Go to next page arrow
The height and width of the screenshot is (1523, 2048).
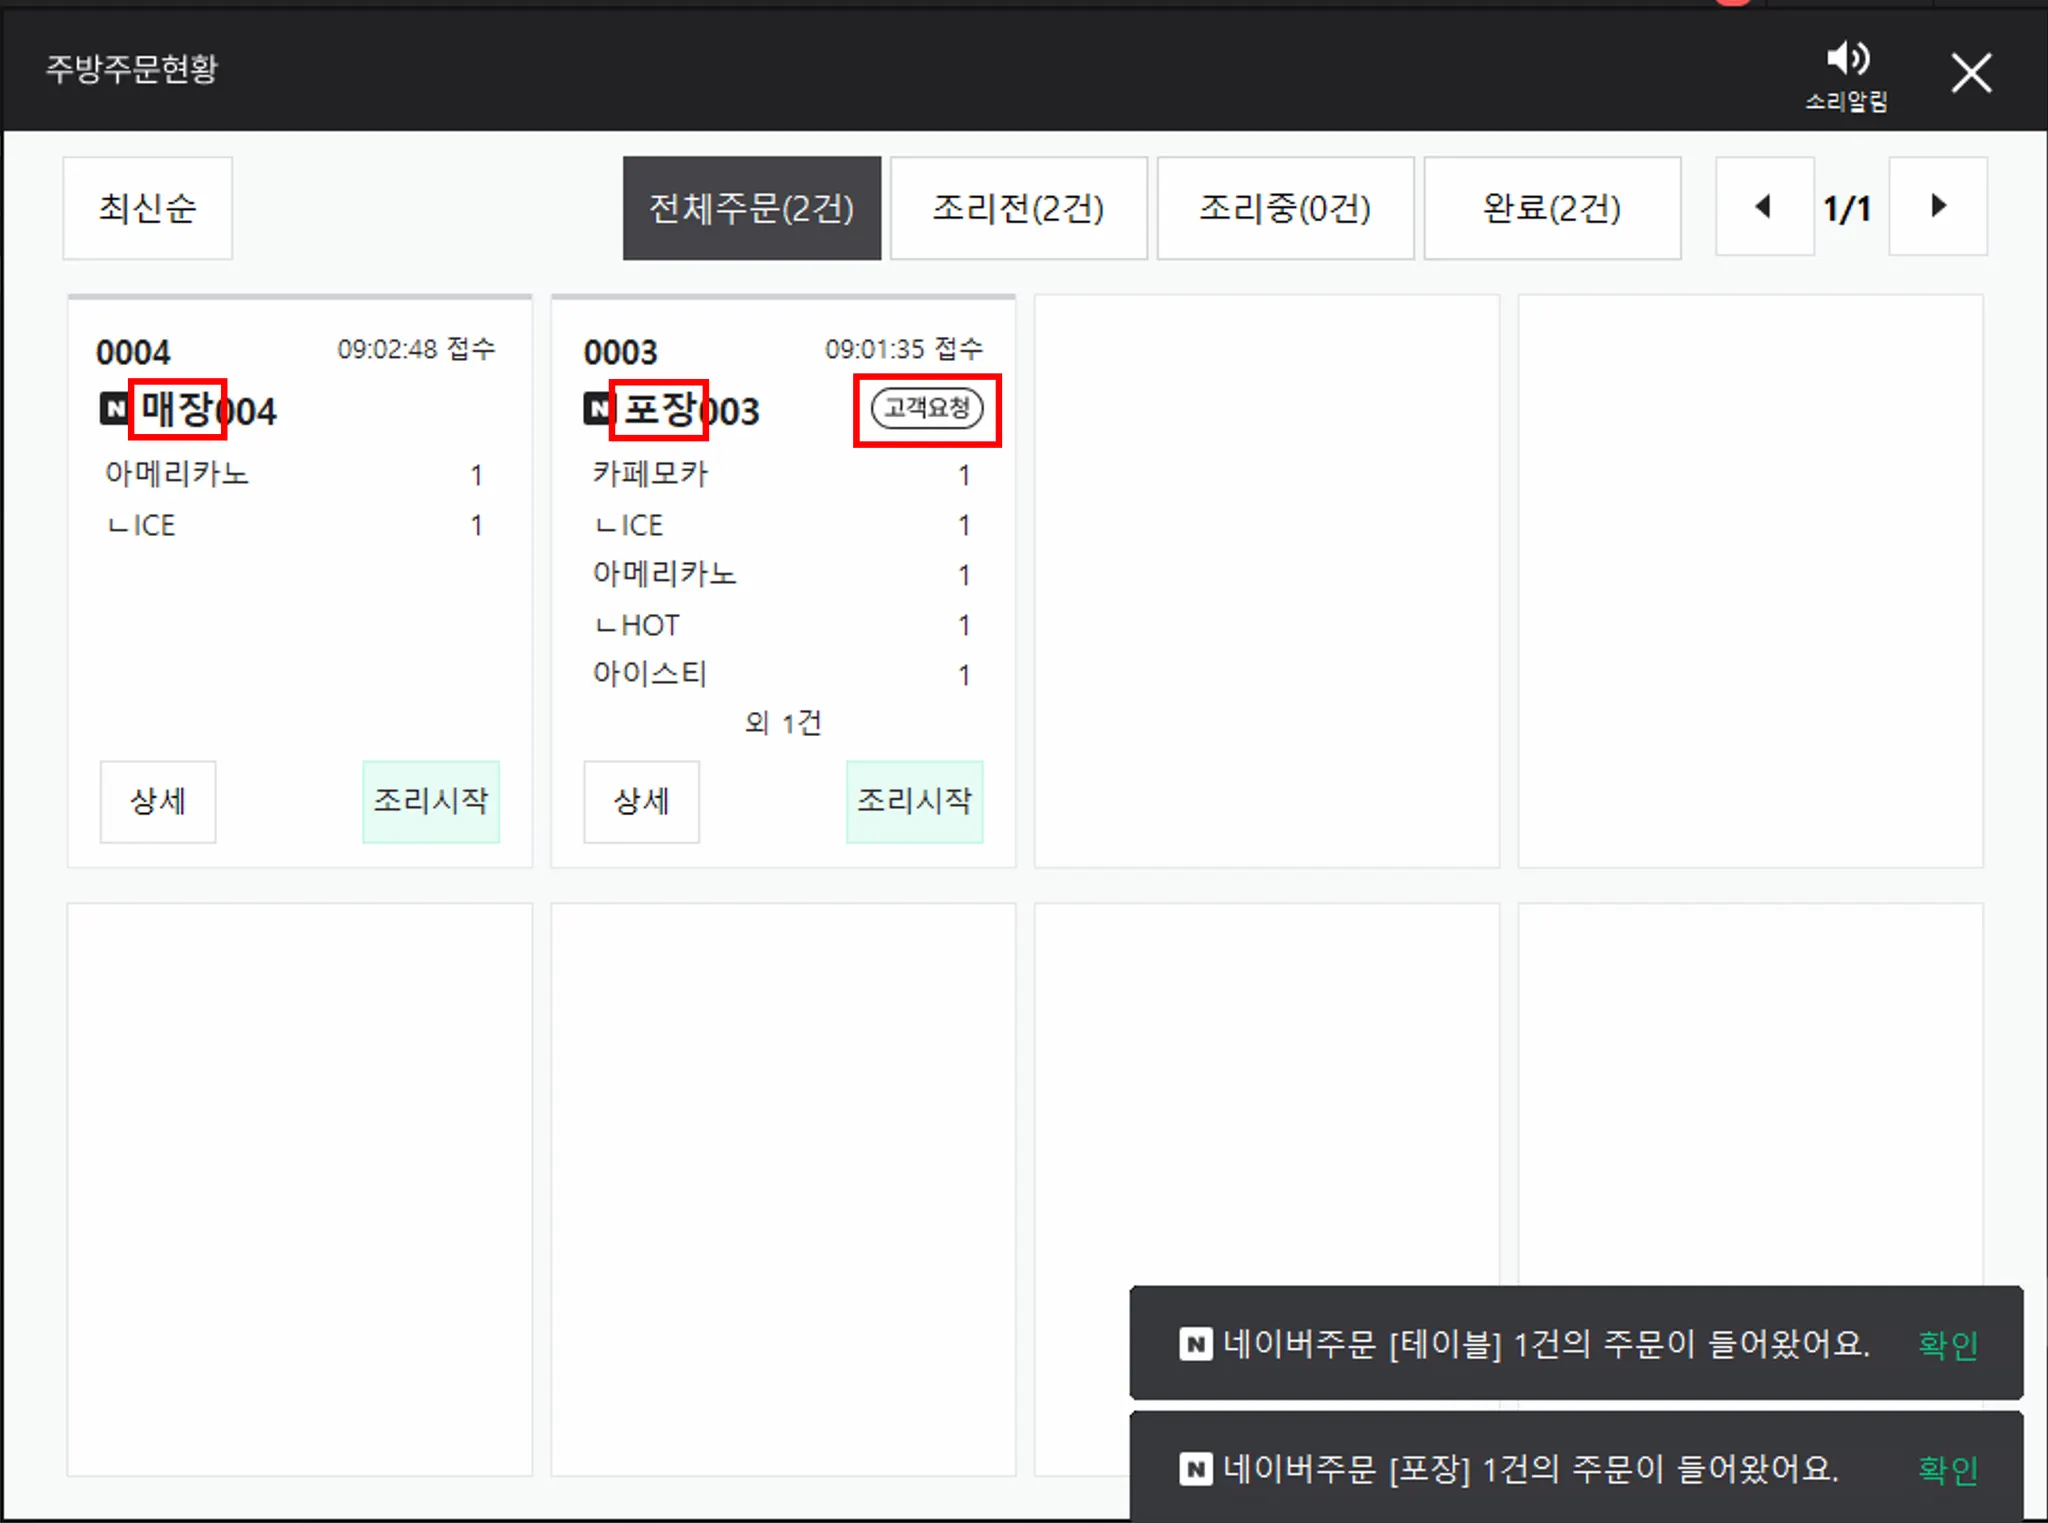pos(1937,207)
